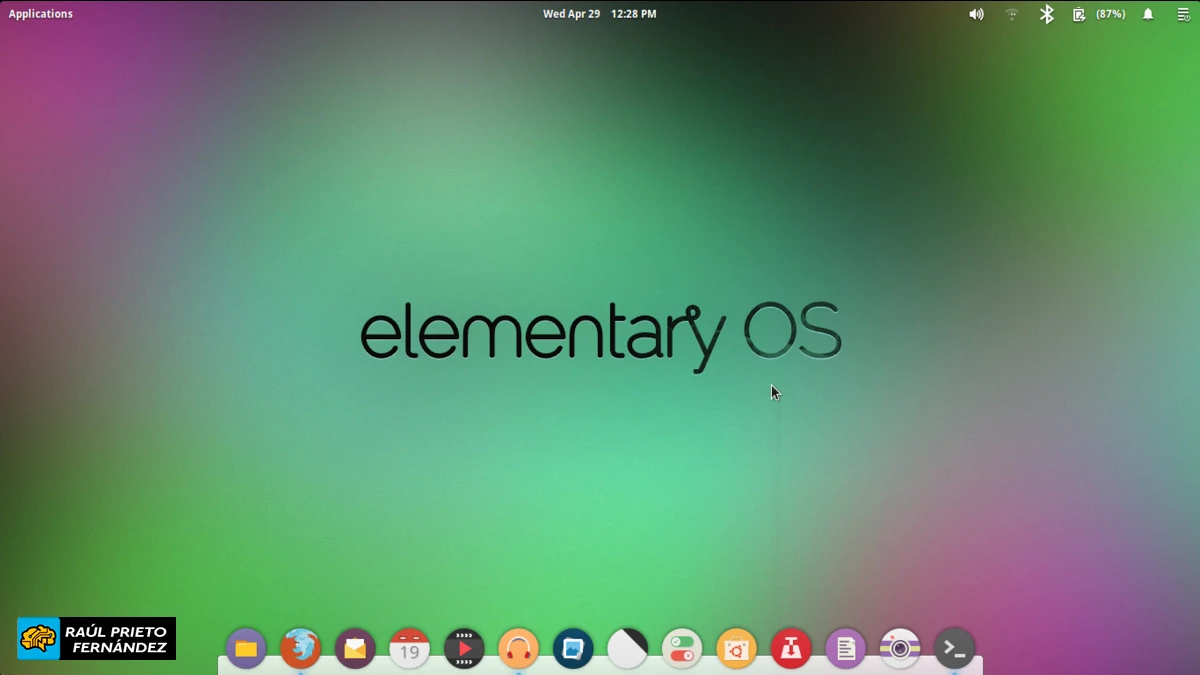The height and width of the screenshot is (675, 1200).
Task: Open the Music headphones app
Action: pos(518,648)
